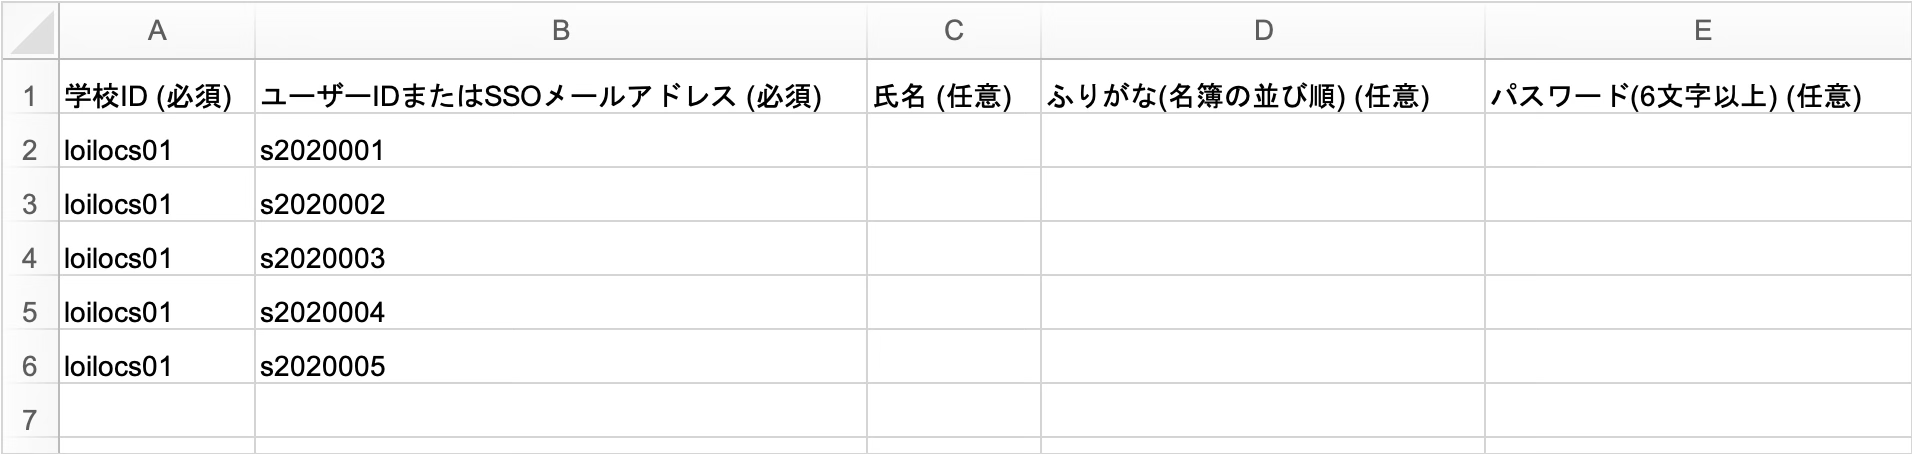Select cell containing s2020003

(x=561, y=258)
